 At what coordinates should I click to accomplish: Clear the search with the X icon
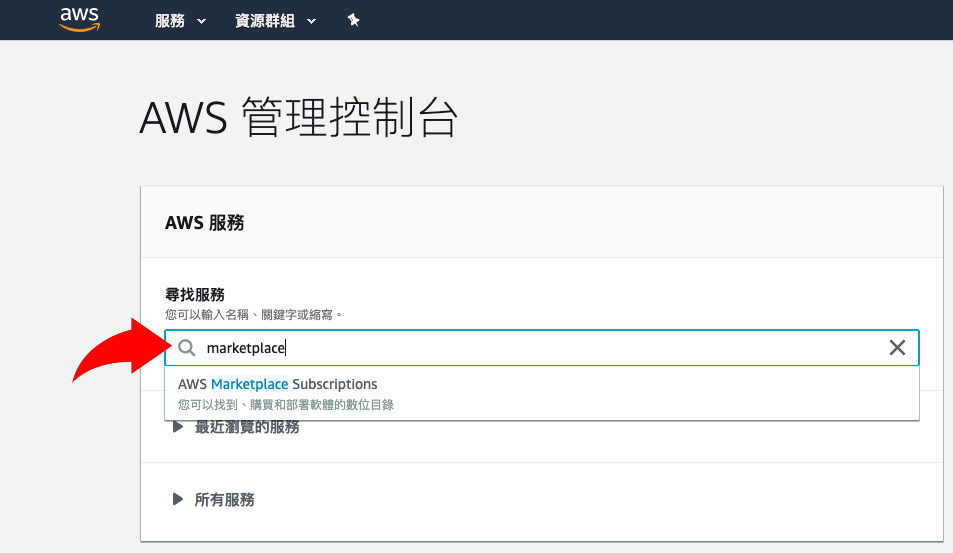(897, 348)
